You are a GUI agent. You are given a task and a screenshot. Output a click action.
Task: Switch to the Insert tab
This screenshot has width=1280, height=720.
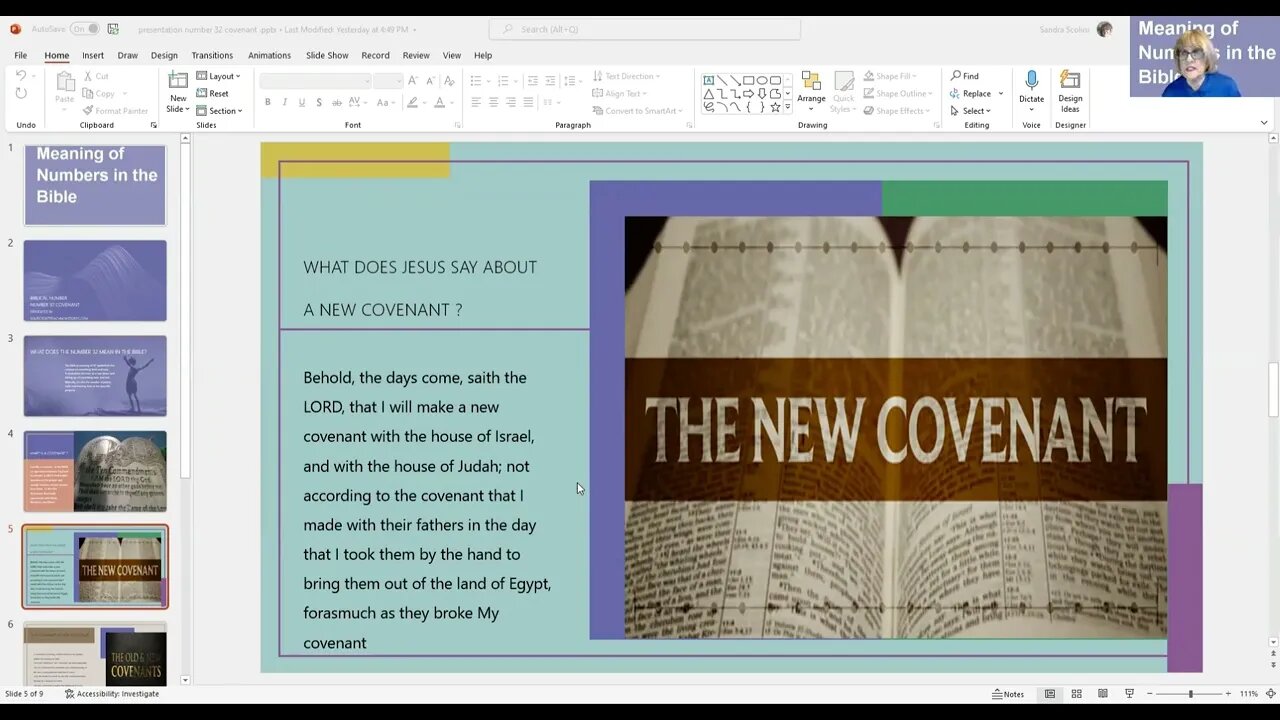(93, 55)
